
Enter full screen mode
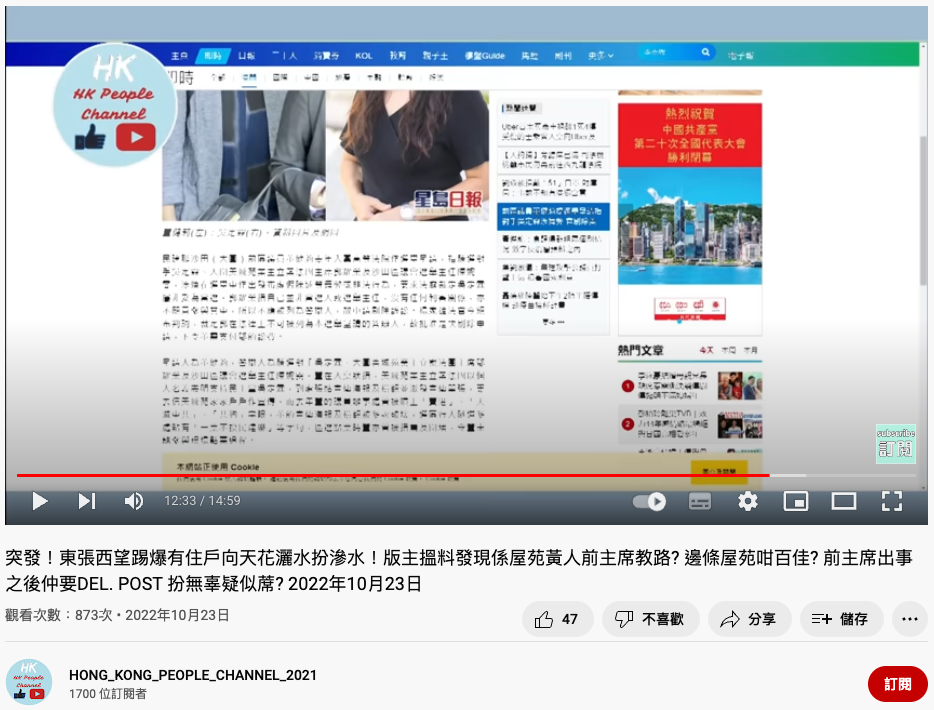[891, 502]
